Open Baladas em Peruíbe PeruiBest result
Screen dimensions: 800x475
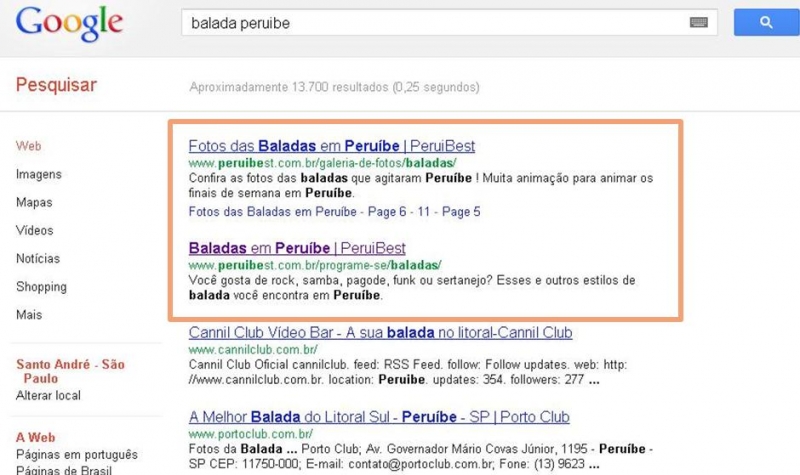pos(297,248)
